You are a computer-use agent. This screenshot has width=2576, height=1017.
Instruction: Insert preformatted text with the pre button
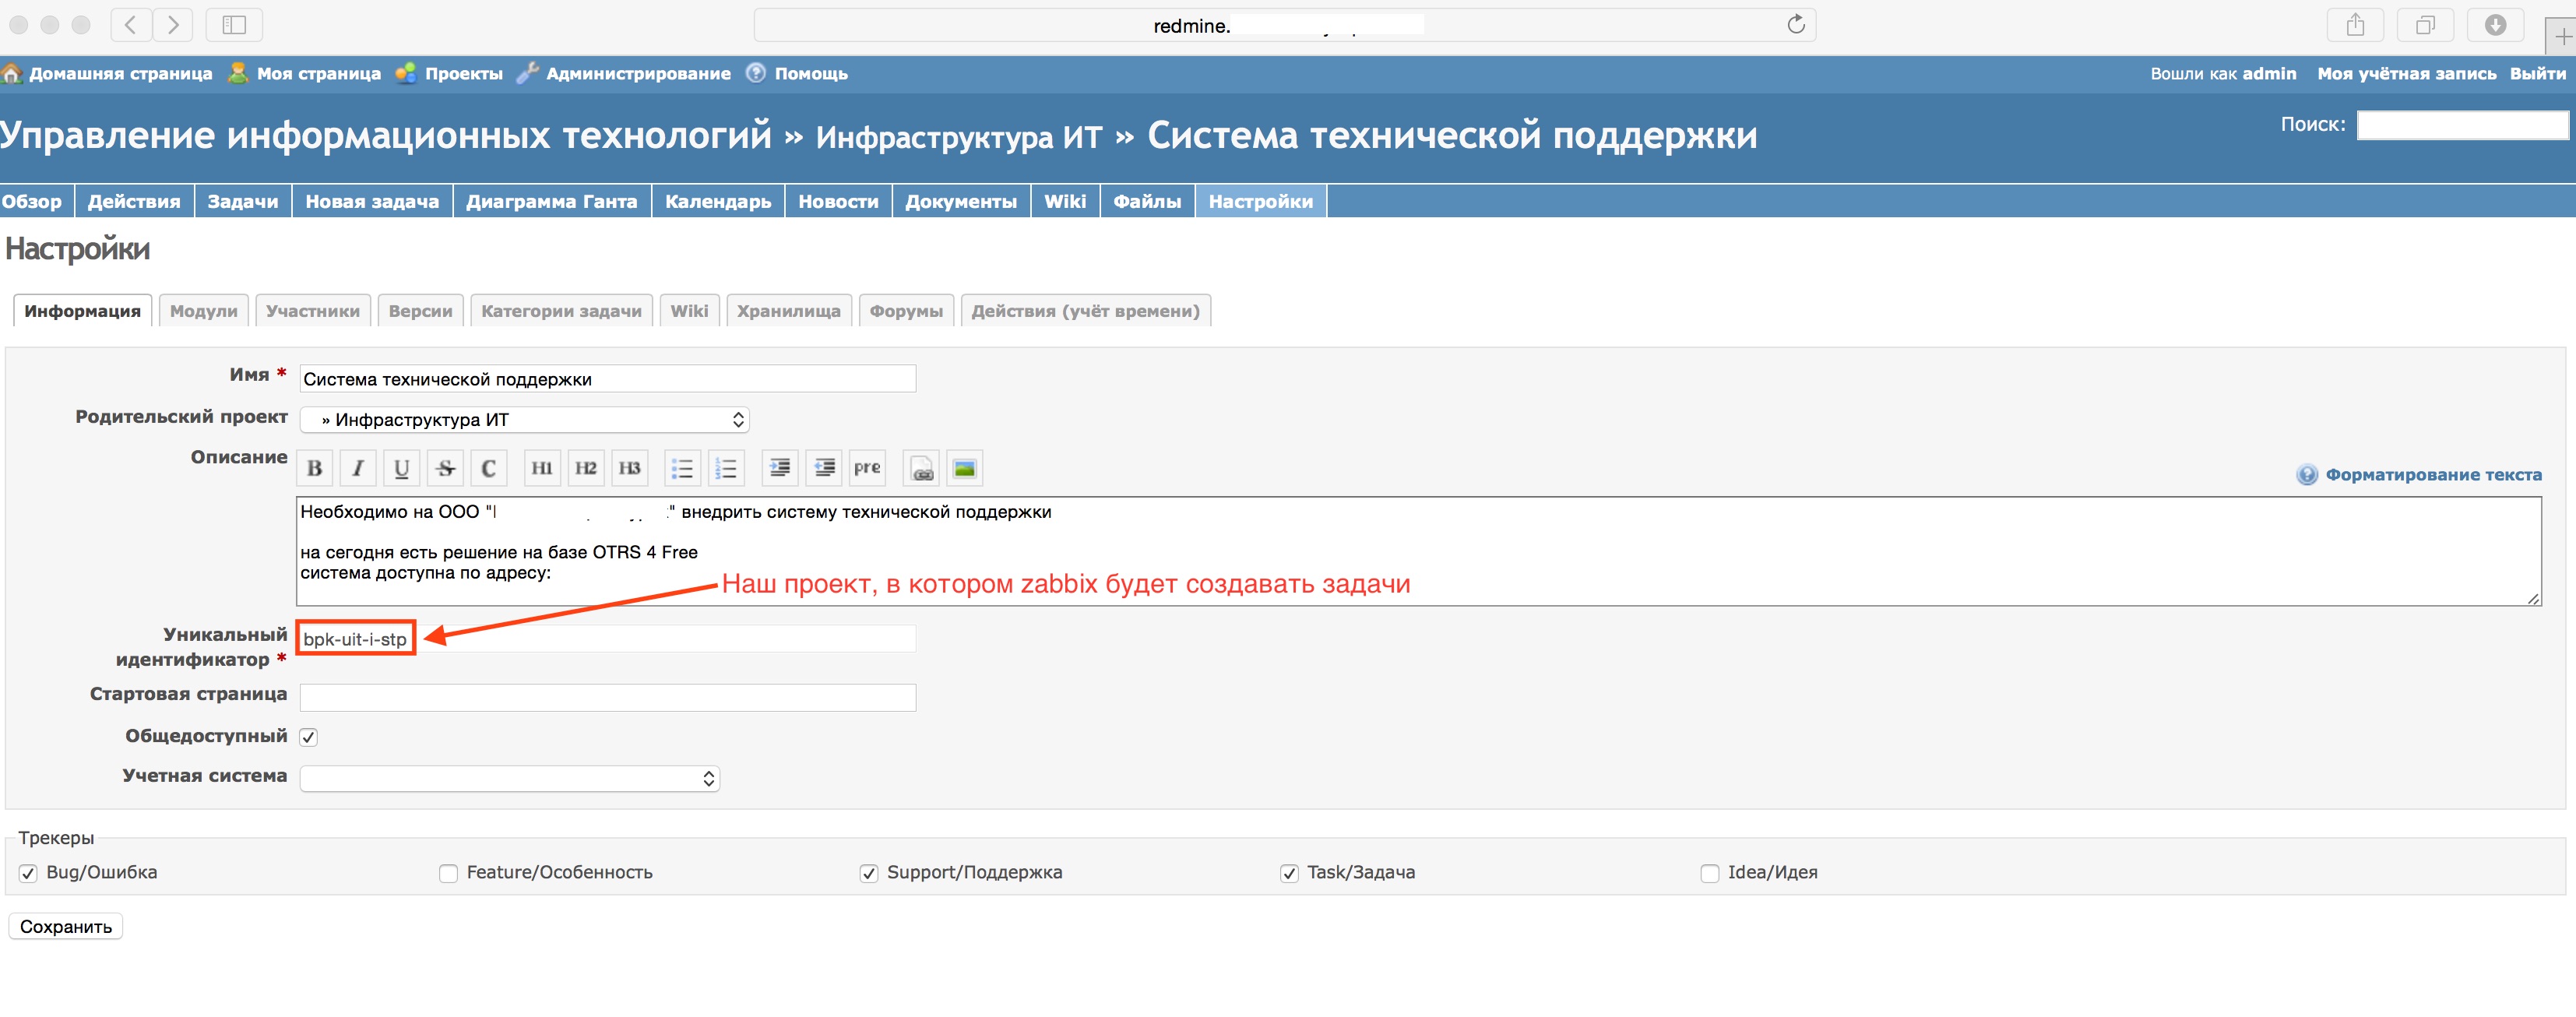[x=866, y=468]
